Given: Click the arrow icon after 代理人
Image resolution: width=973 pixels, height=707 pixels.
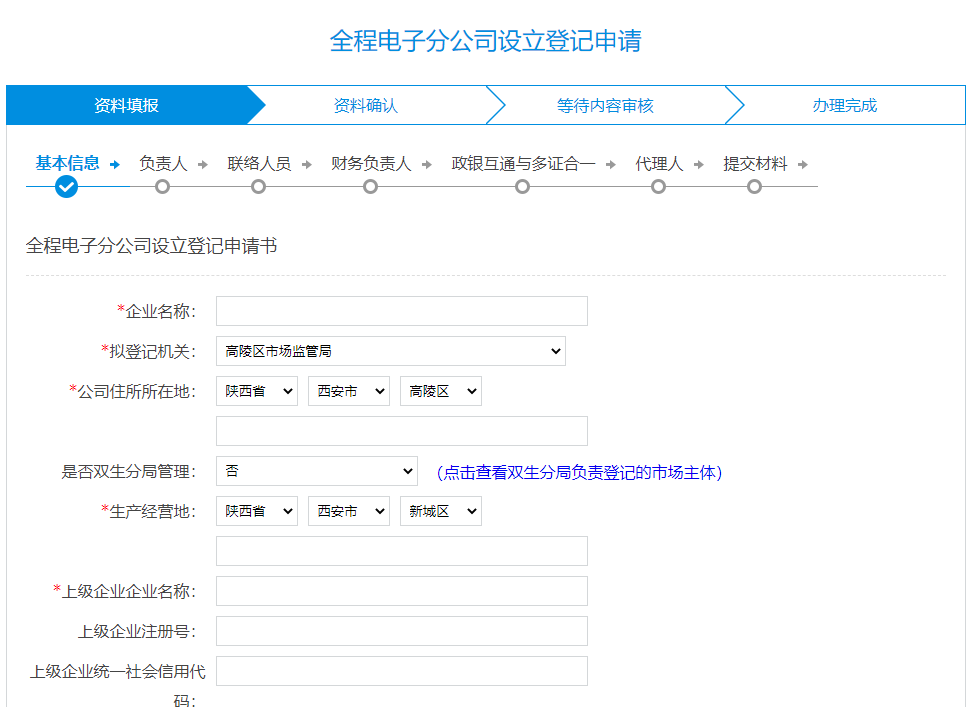Looking at the screenshot, I should click(699, 164).
